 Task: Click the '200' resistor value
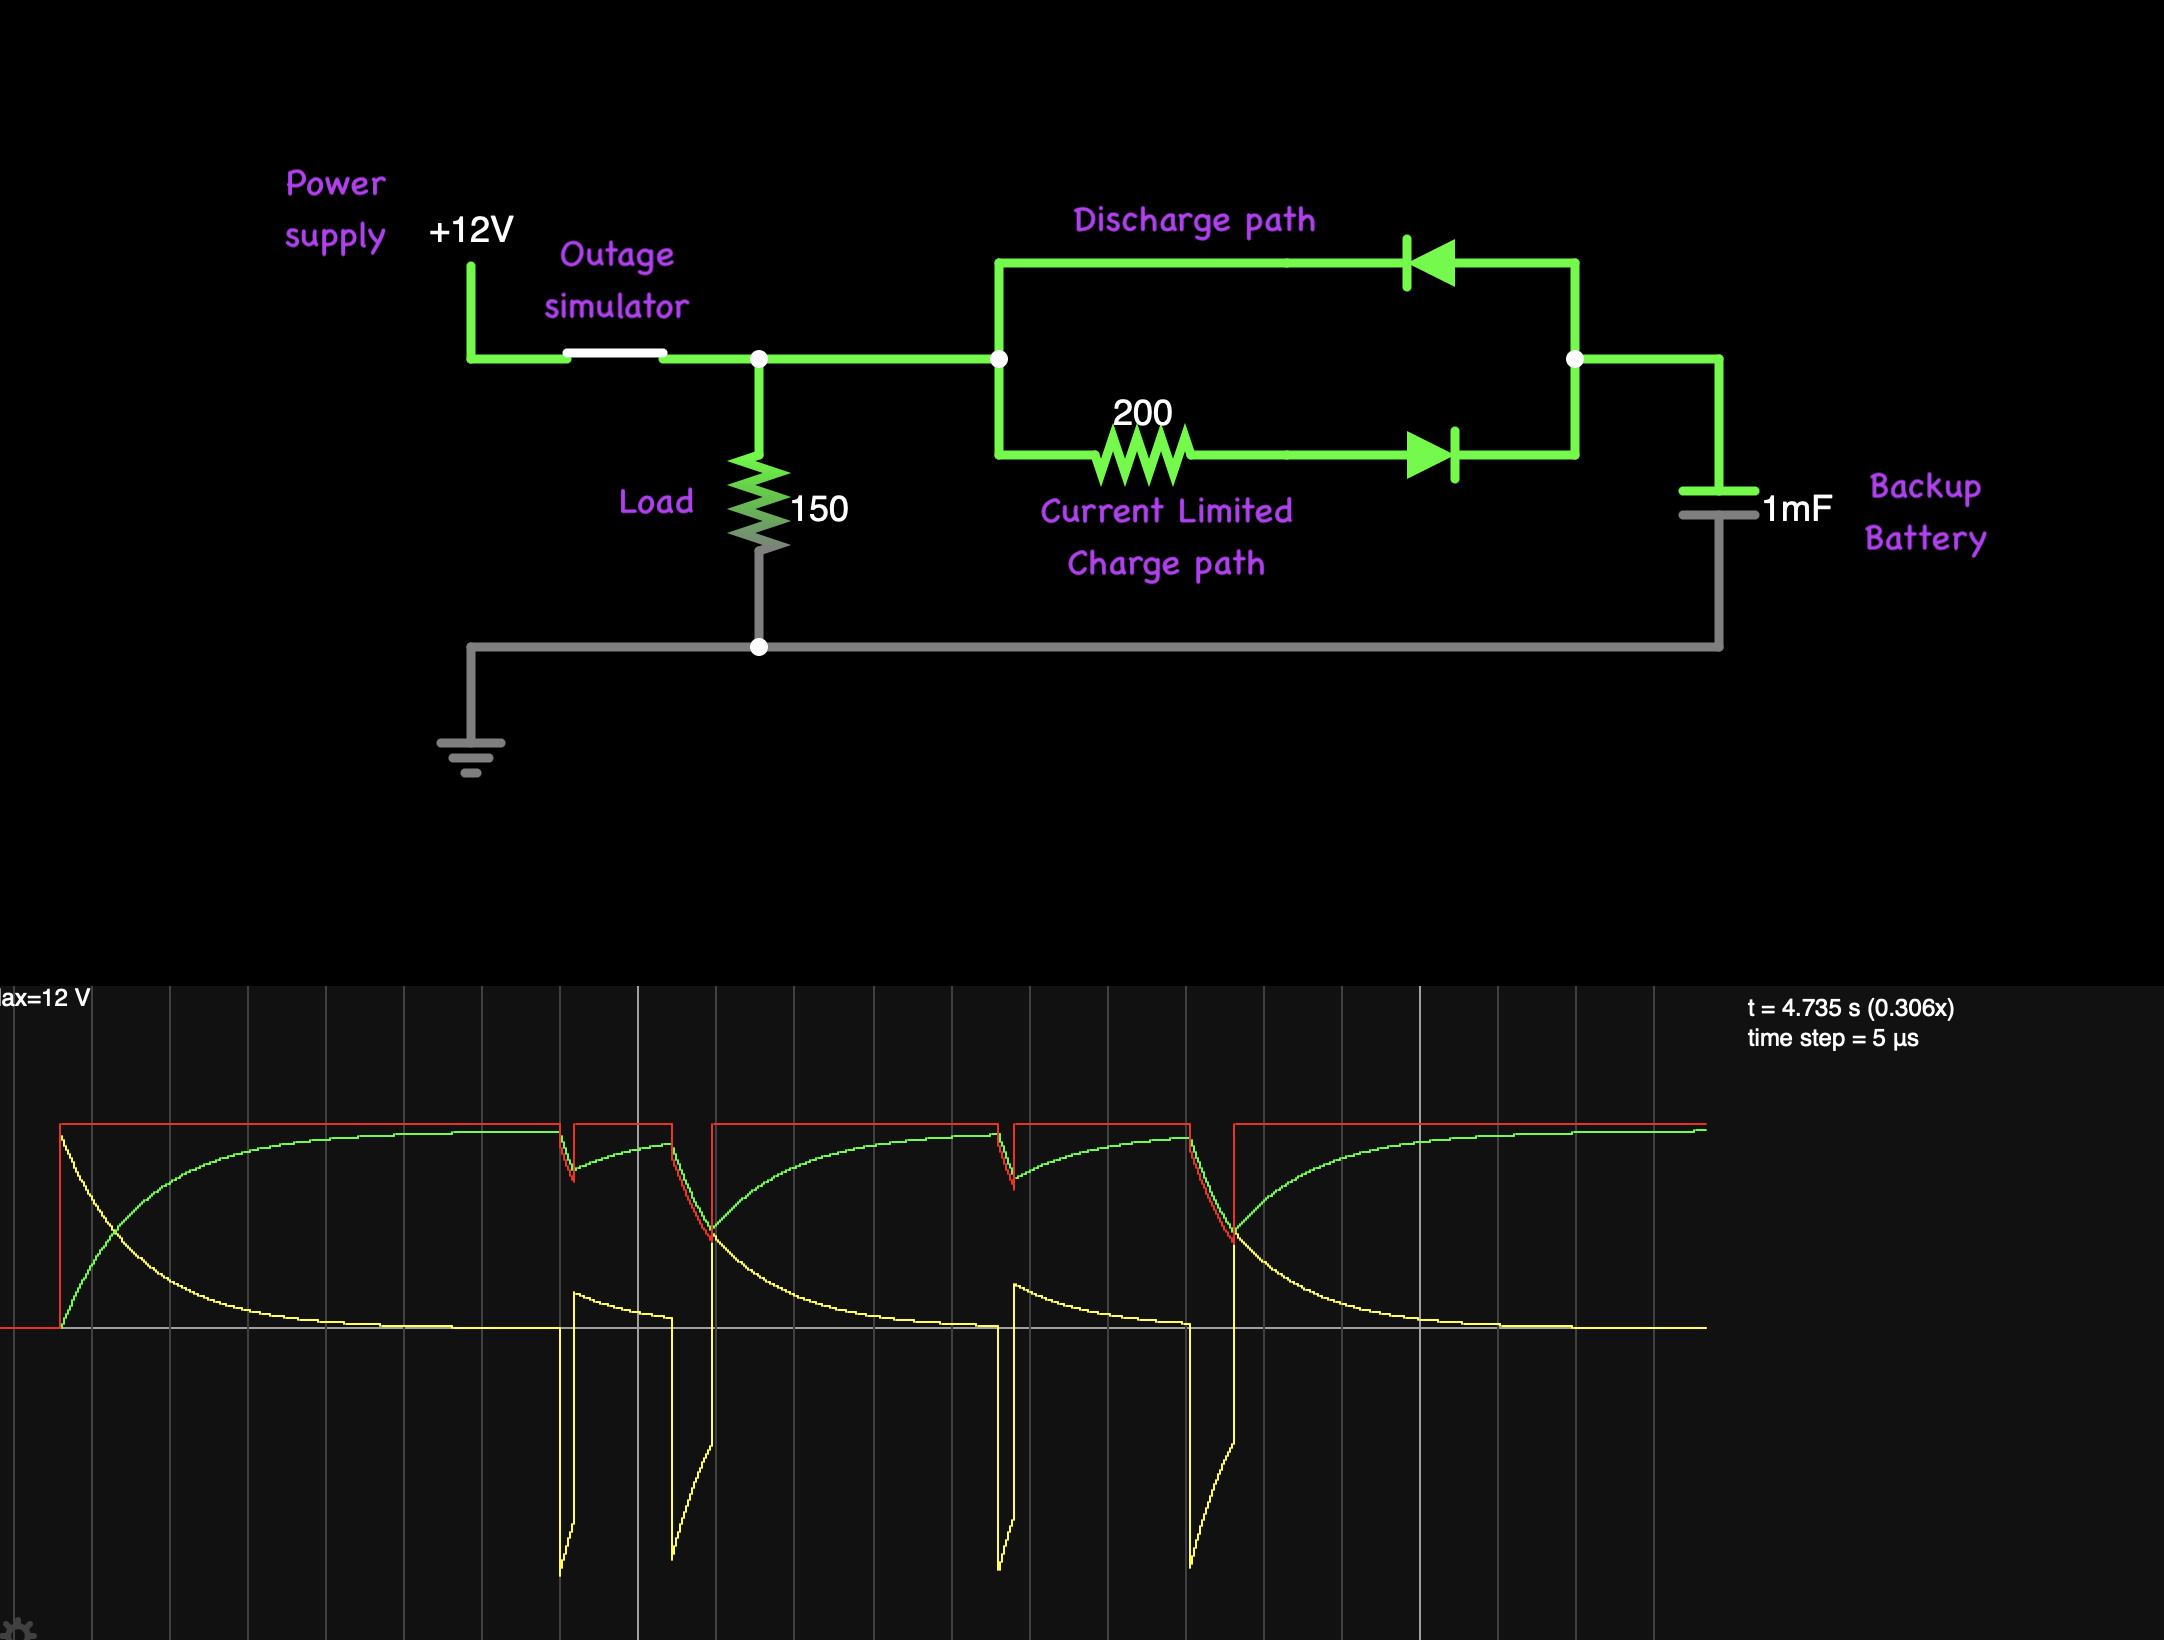[x=1142, y=412]
